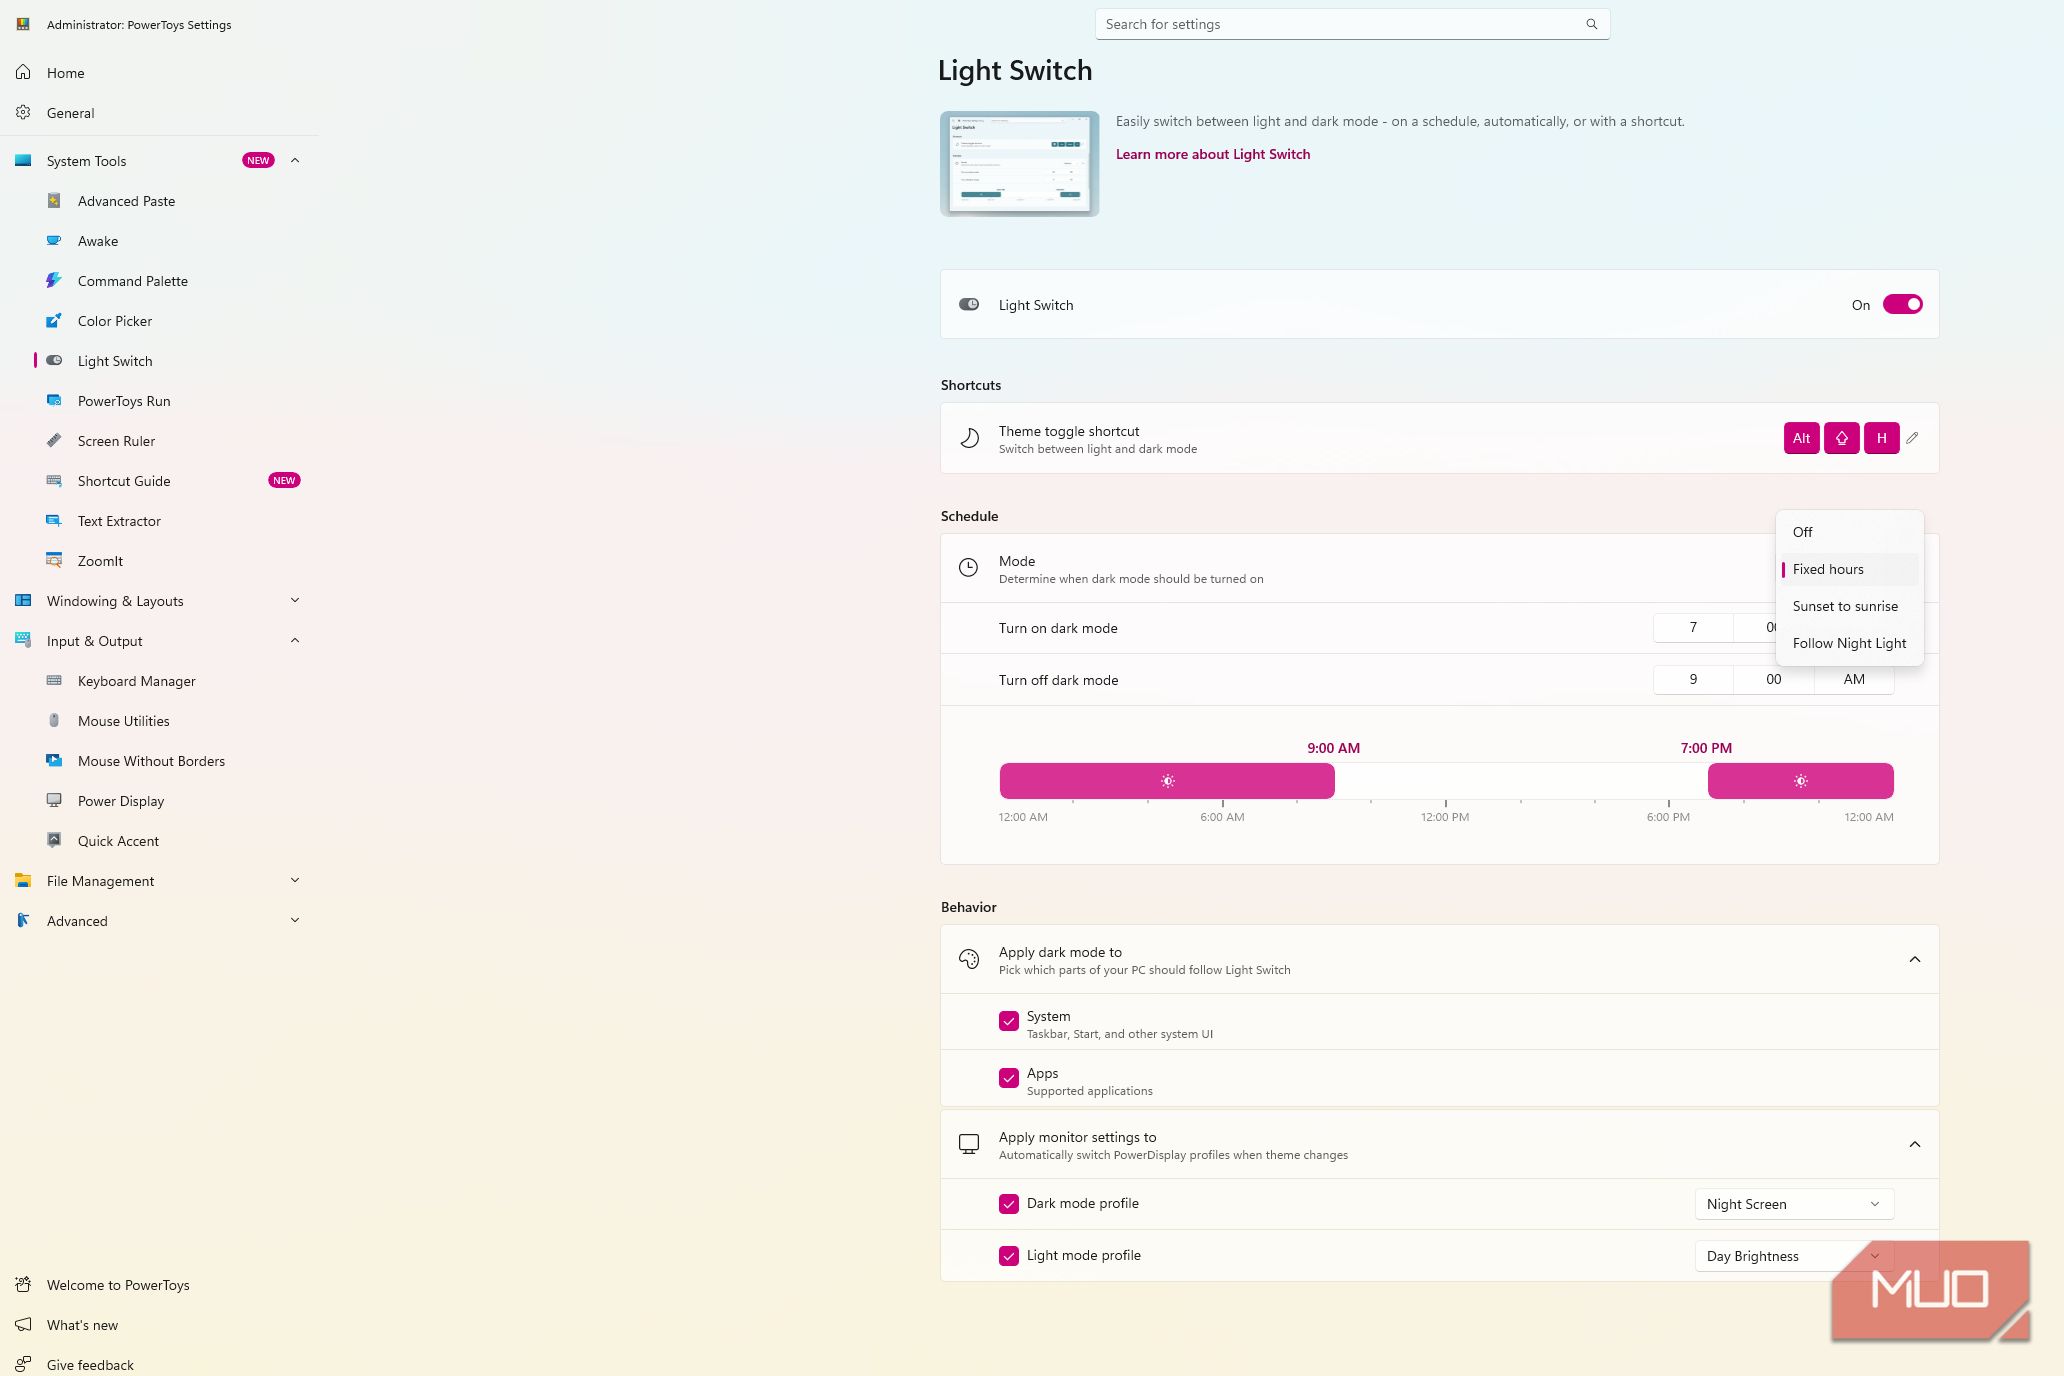Select Follow Night Light mode
The width and height of the screenshot is (2064, 1376).
coord(1850,644)
